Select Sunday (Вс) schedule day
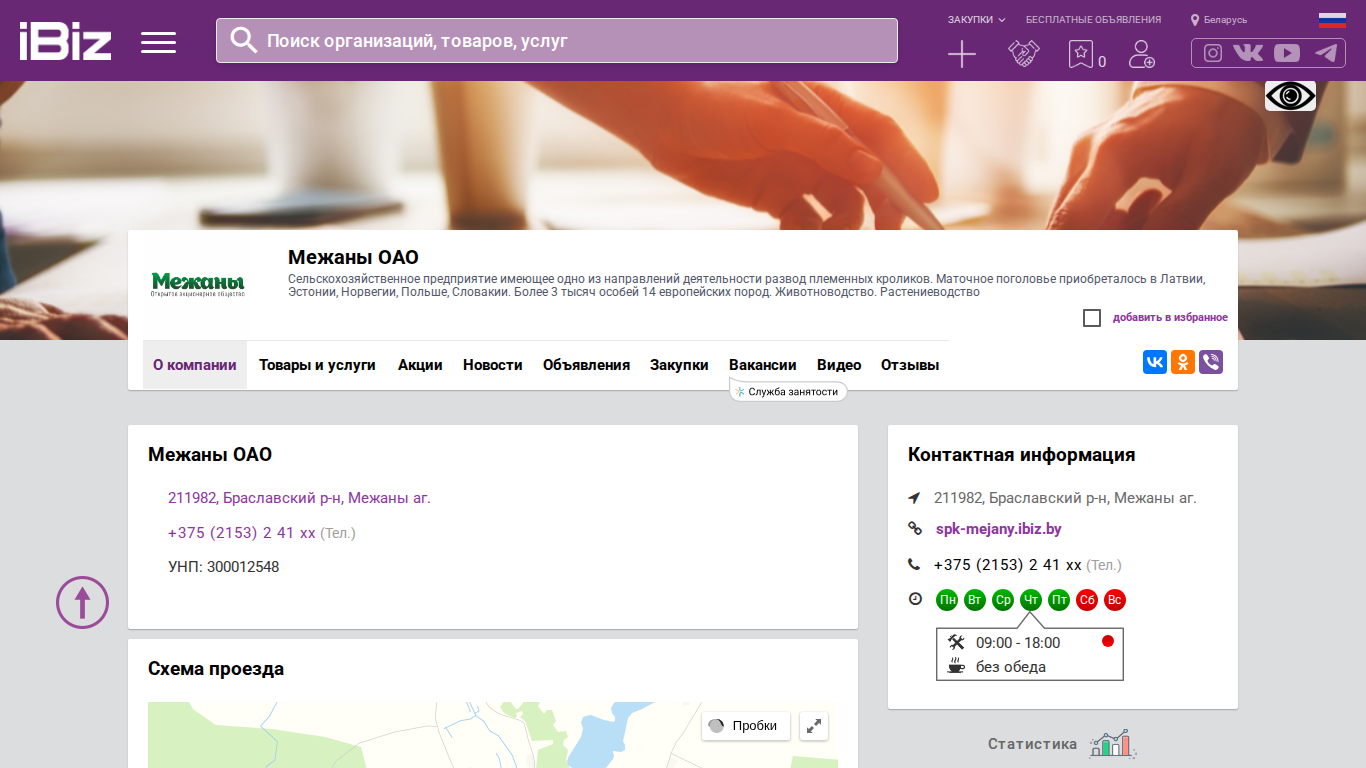 1115,600
